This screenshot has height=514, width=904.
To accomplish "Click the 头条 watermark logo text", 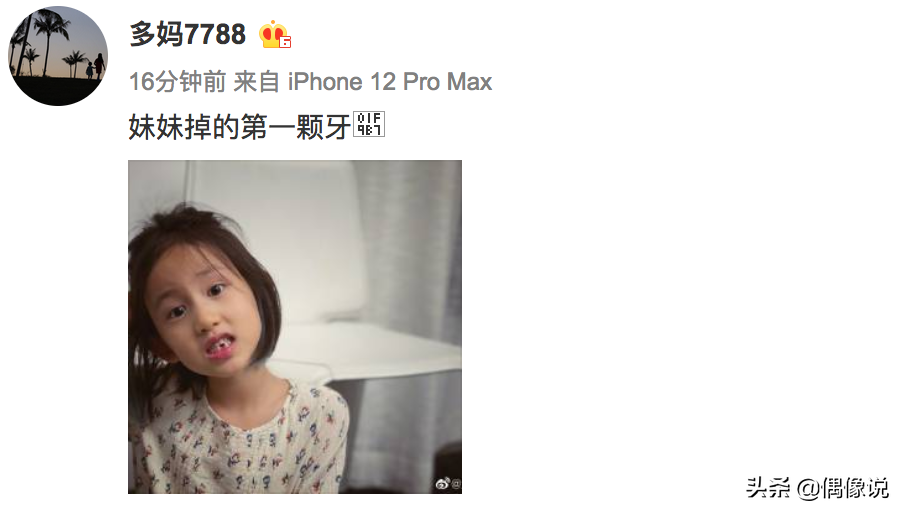I will [x=769, y=487].
